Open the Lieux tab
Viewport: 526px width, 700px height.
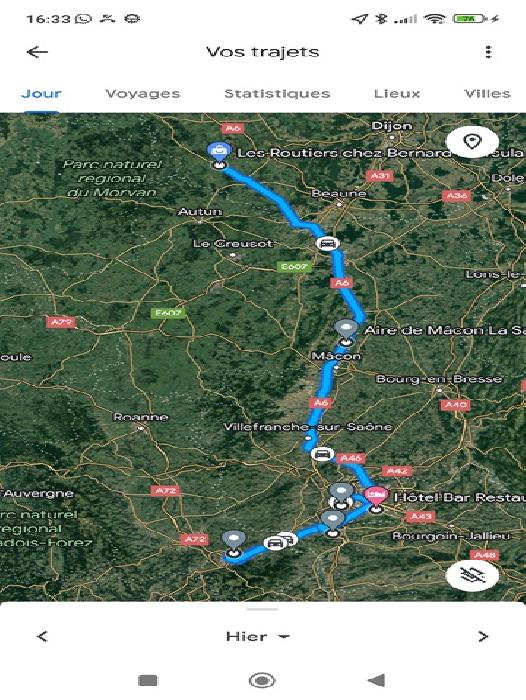pyautogui.click(x=397, y=94)
